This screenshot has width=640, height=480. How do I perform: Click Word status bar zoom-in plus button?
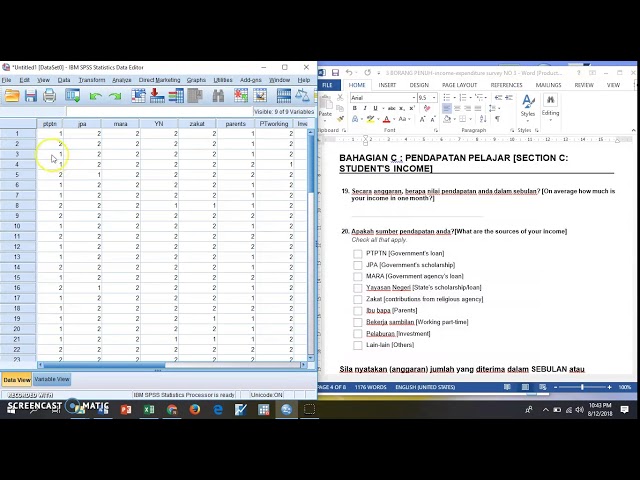coord(609,387)
